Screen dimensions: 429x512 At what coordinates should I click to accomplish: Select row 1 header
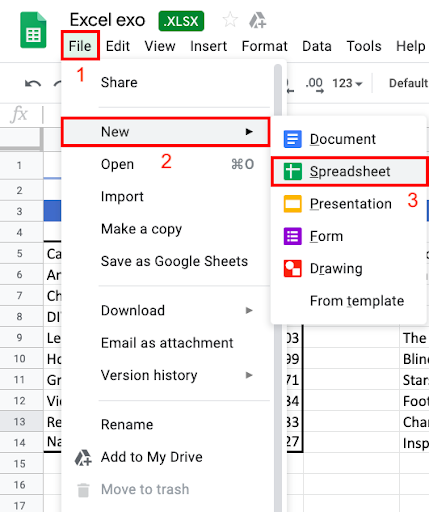21,165
